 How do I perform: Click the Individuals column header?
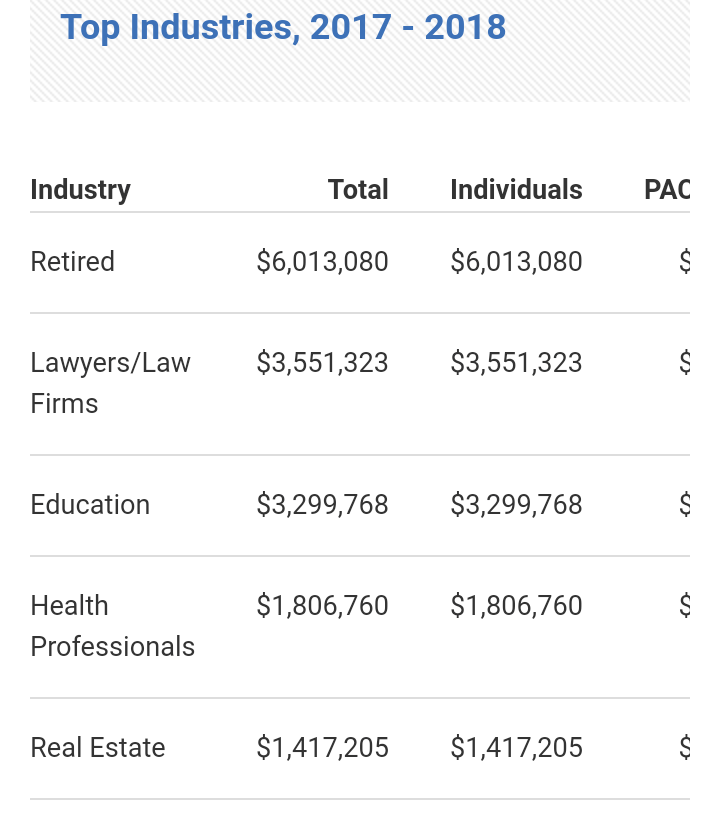(x=516, y=190)
